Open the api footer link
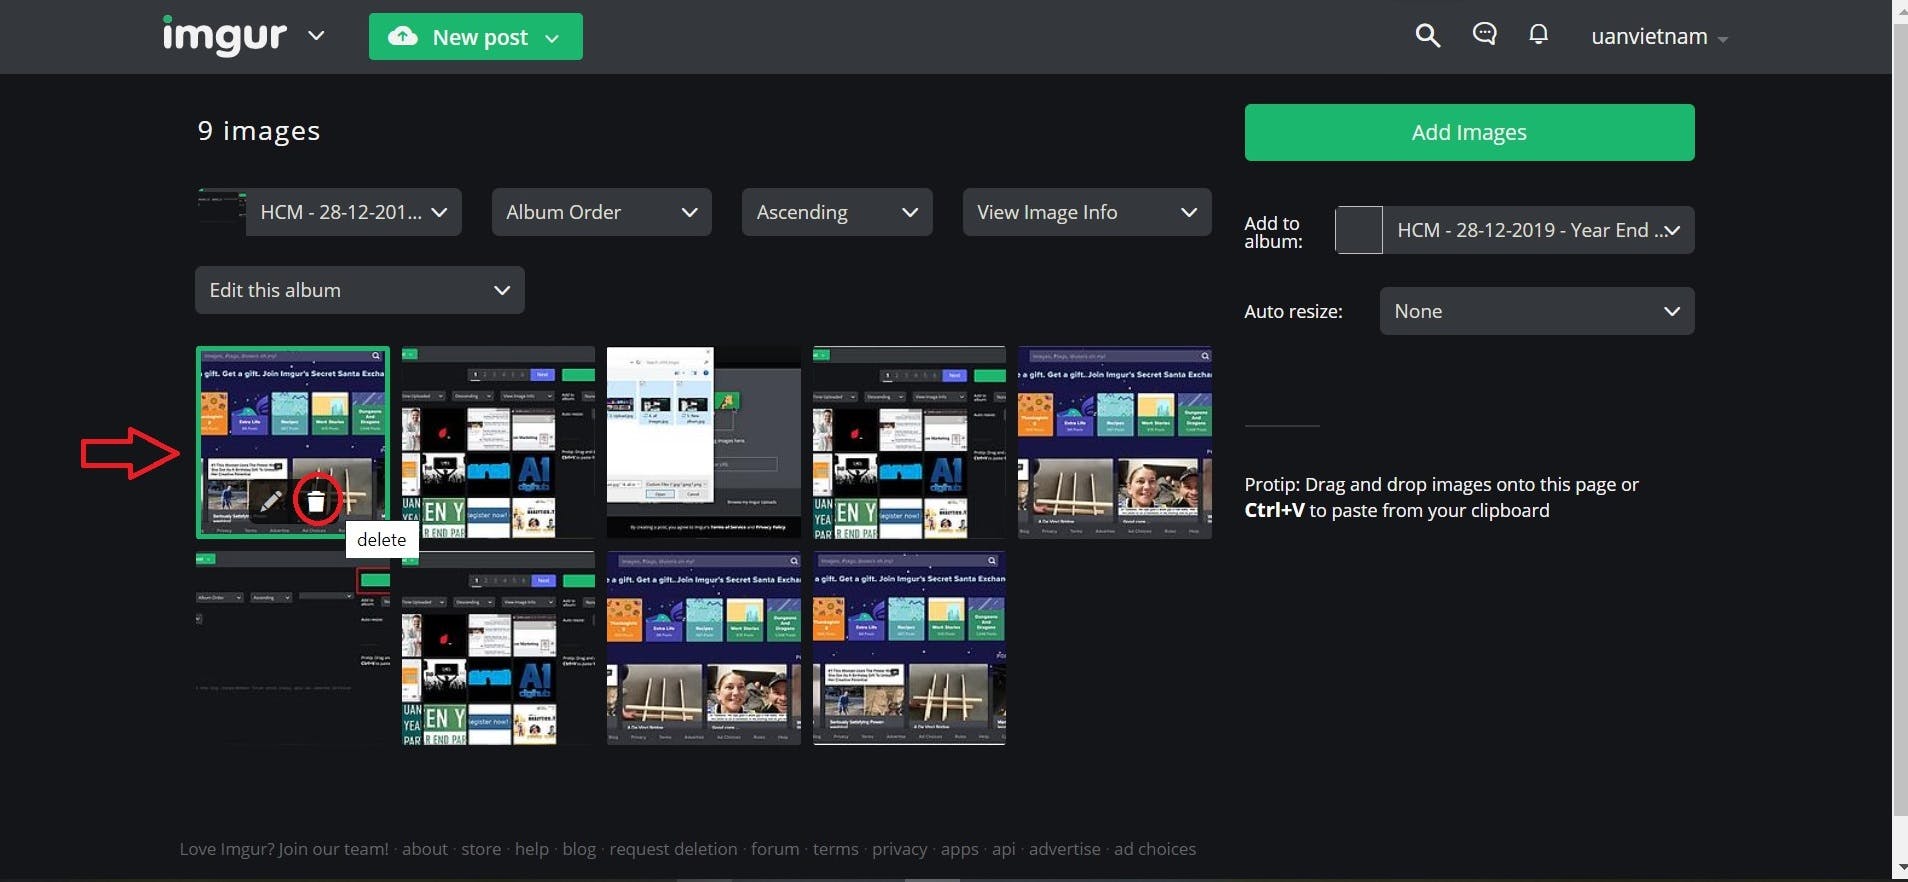The image size is (1908, 882). [1004, 849]
